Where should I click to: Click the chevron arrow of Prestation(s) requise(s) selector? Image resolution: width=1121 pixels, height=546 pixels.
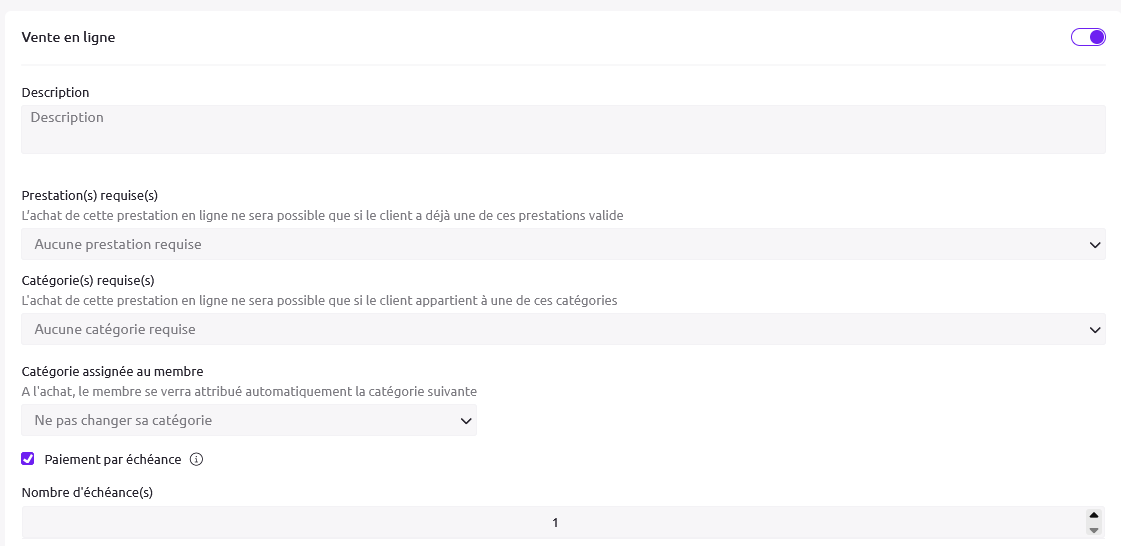pyautogui.click(x=1095, y=245)
